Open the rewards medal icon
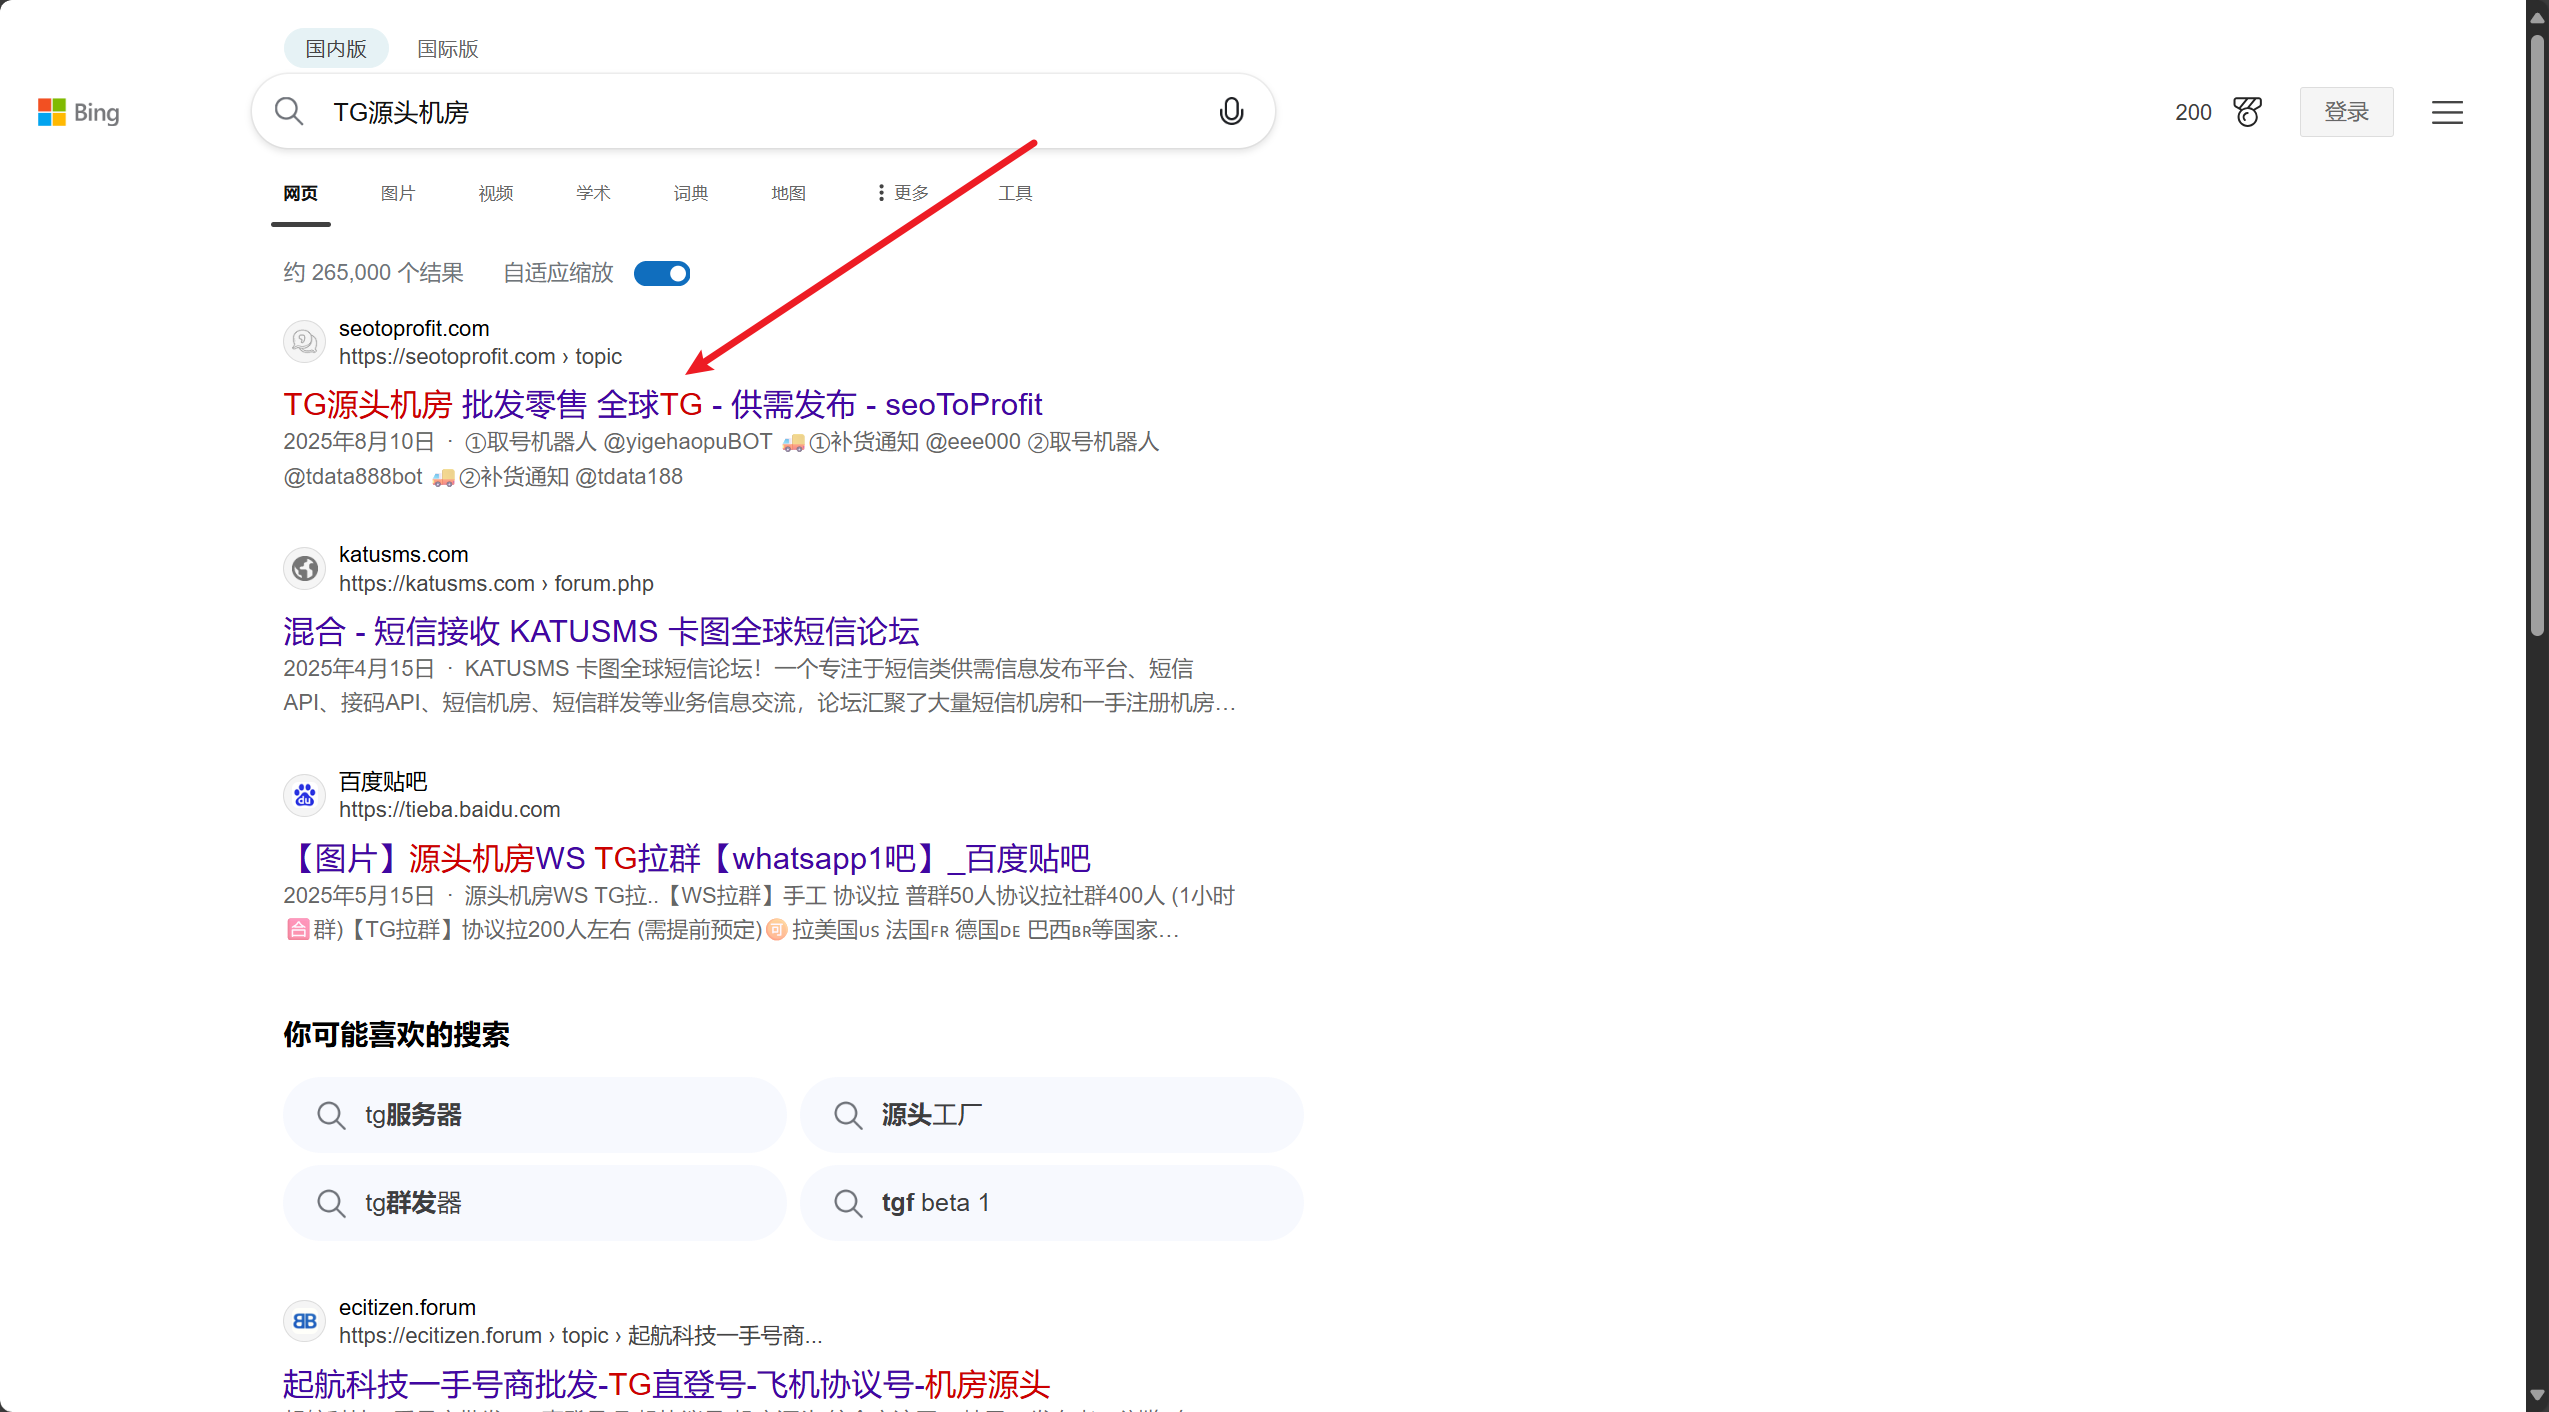 (2247, 112)
